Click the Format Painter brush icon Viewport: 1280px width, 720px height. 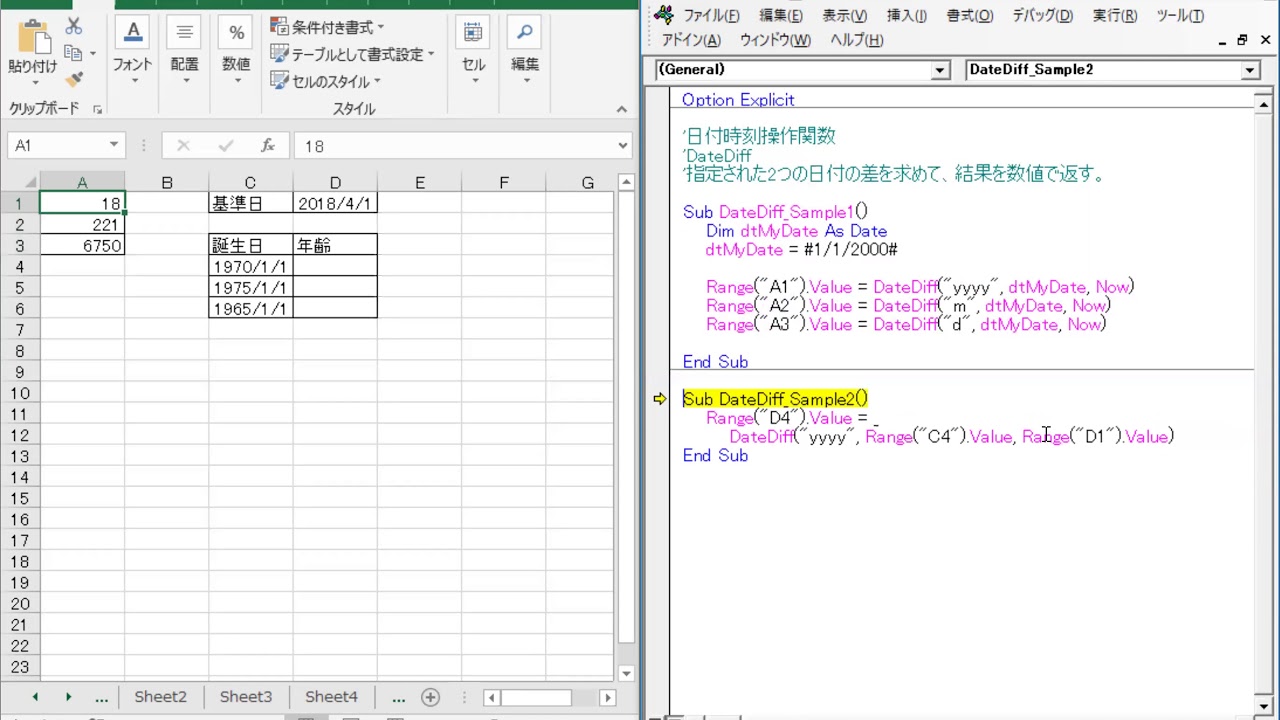click(73, 79)
